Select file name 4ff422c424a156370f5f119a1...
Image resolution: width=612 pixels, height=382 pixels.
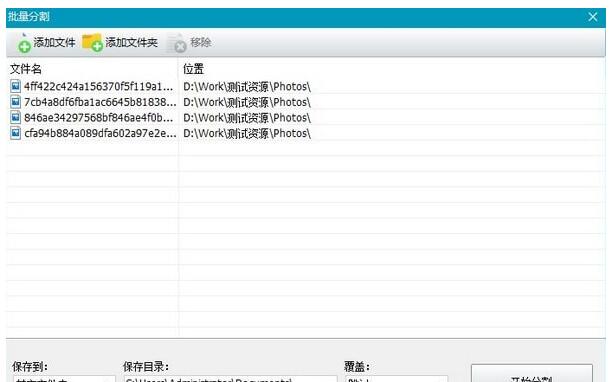(x=98, y=86)
